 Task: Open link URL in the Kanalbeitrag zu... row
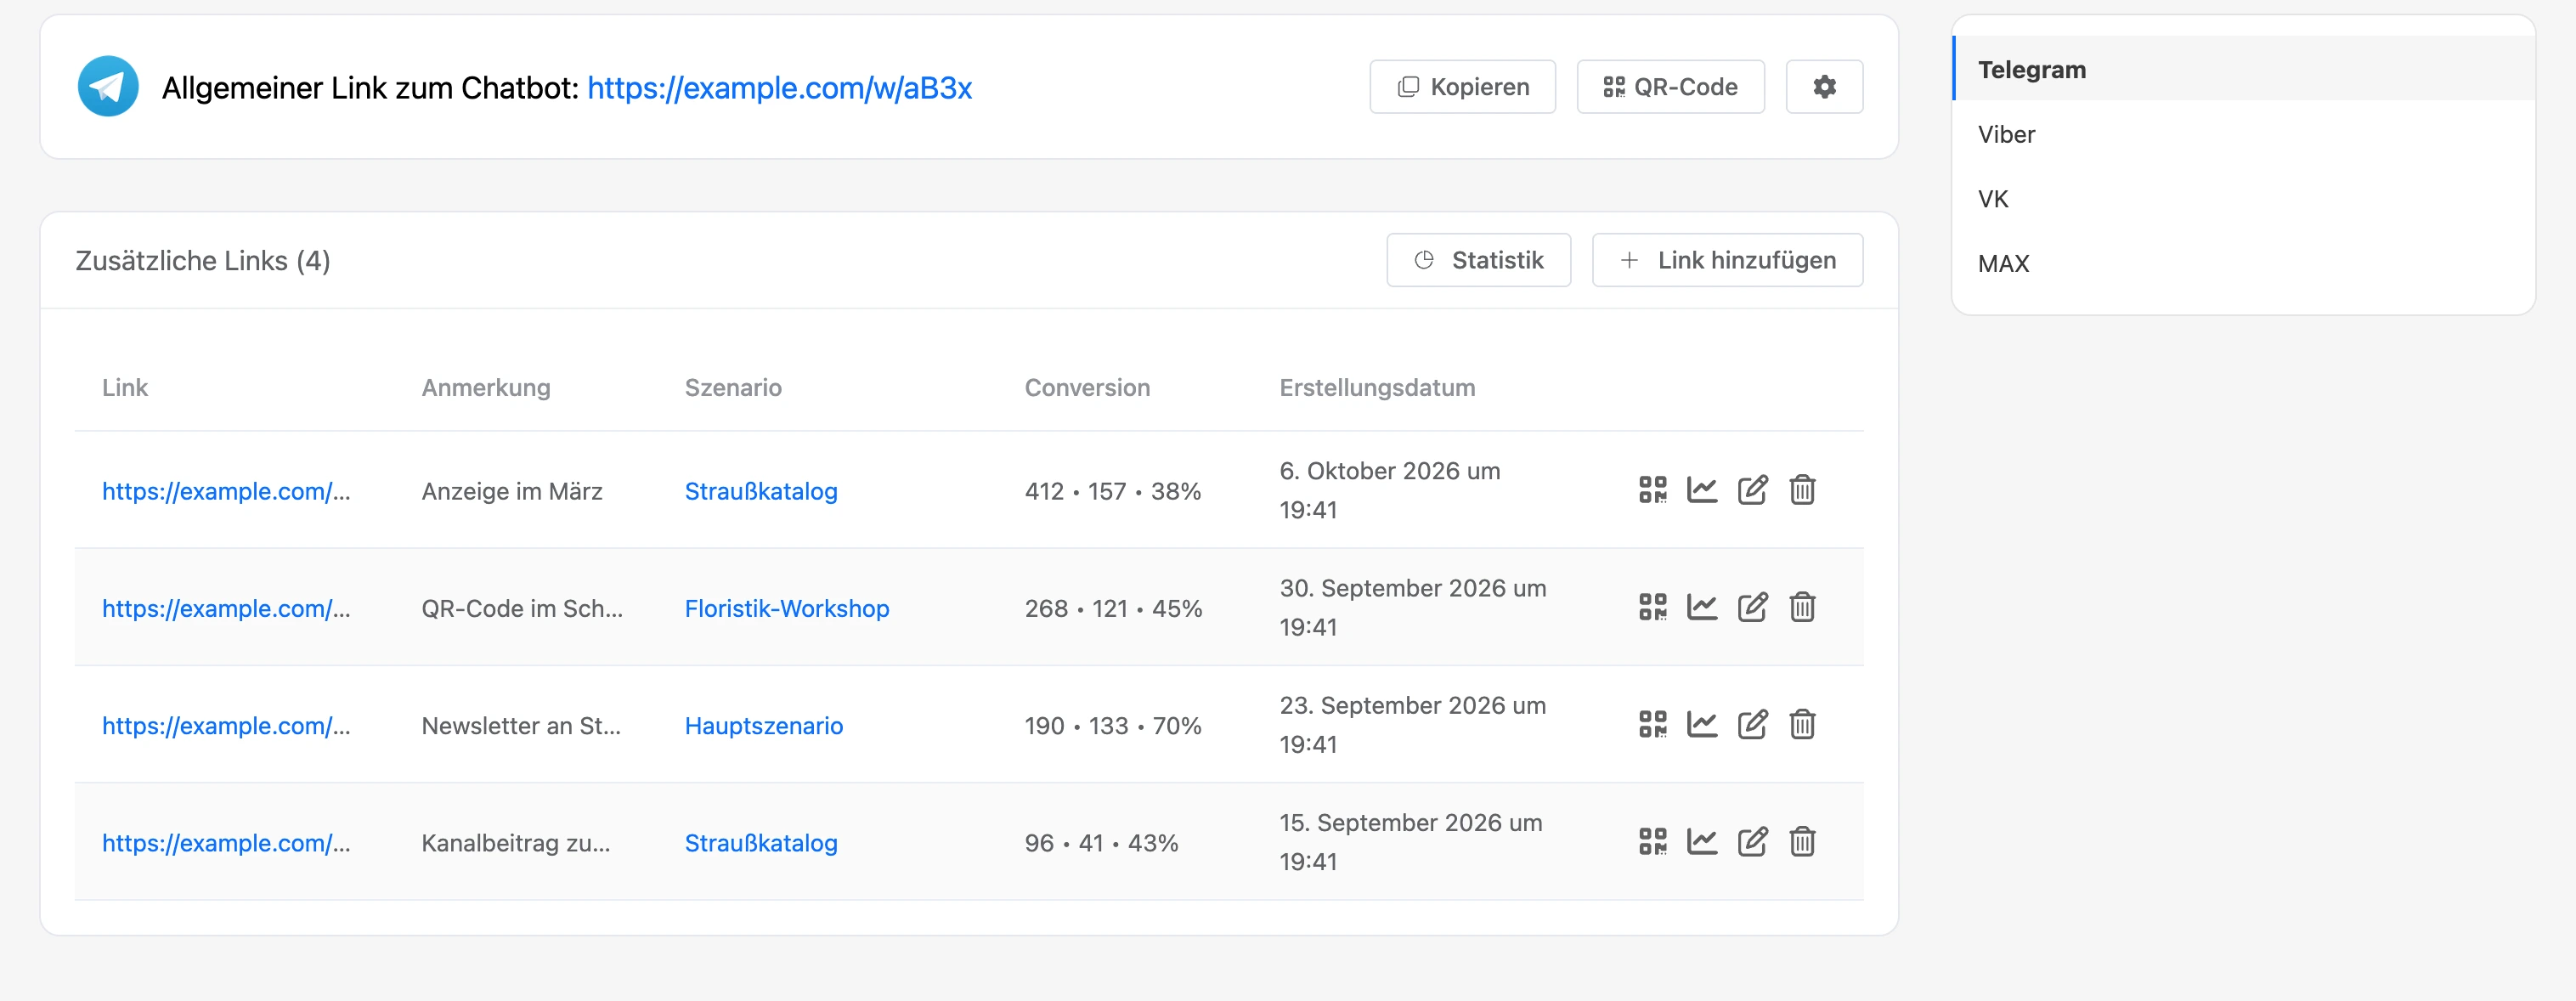[x=226, y=842]
